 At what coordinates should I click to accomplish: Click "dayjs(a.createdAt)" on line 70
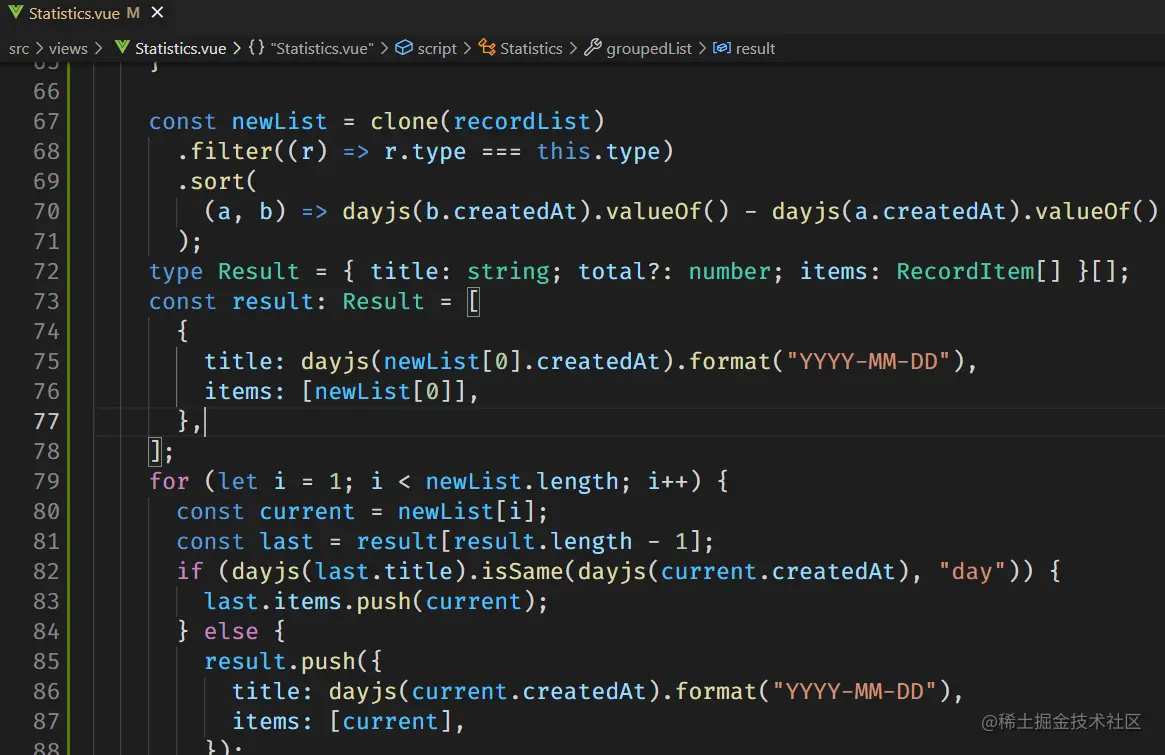click(x=896, y=211)
